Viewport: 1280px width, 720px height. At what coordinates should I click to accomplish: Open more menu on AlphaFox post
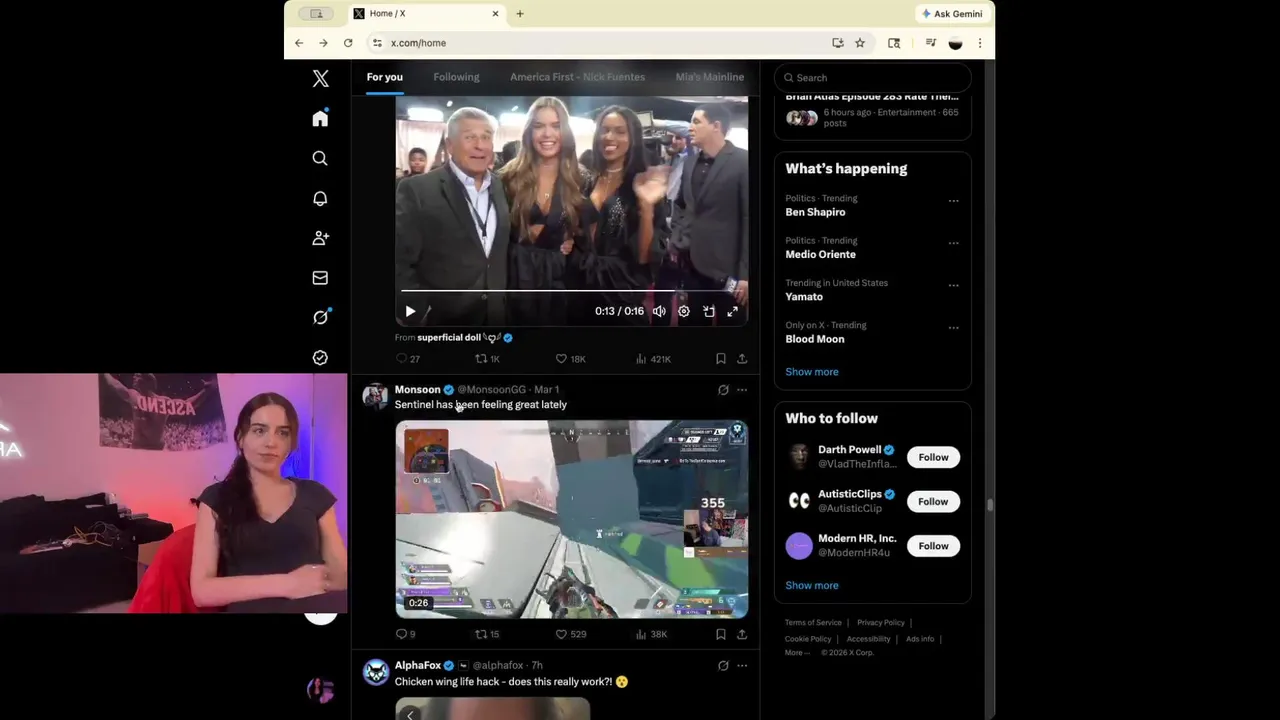click(x=742, y=665)
